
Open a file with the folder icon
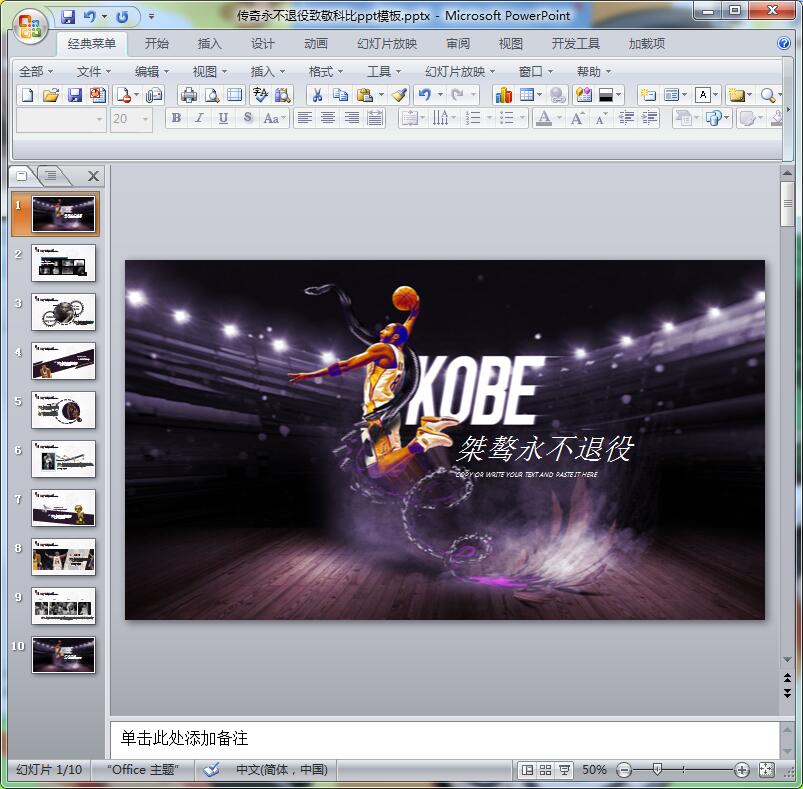[x=51, y=95]
